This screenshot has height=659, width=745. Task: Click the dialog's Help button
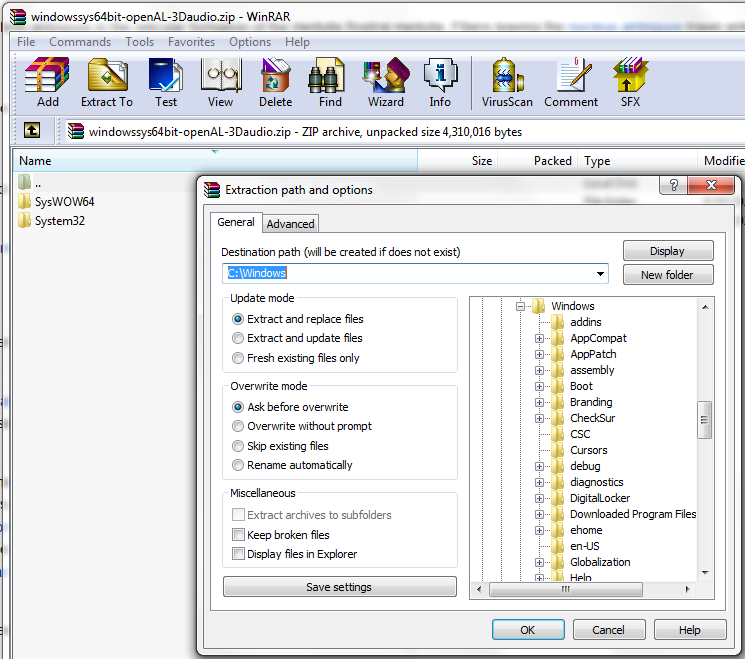pos(690,630)
